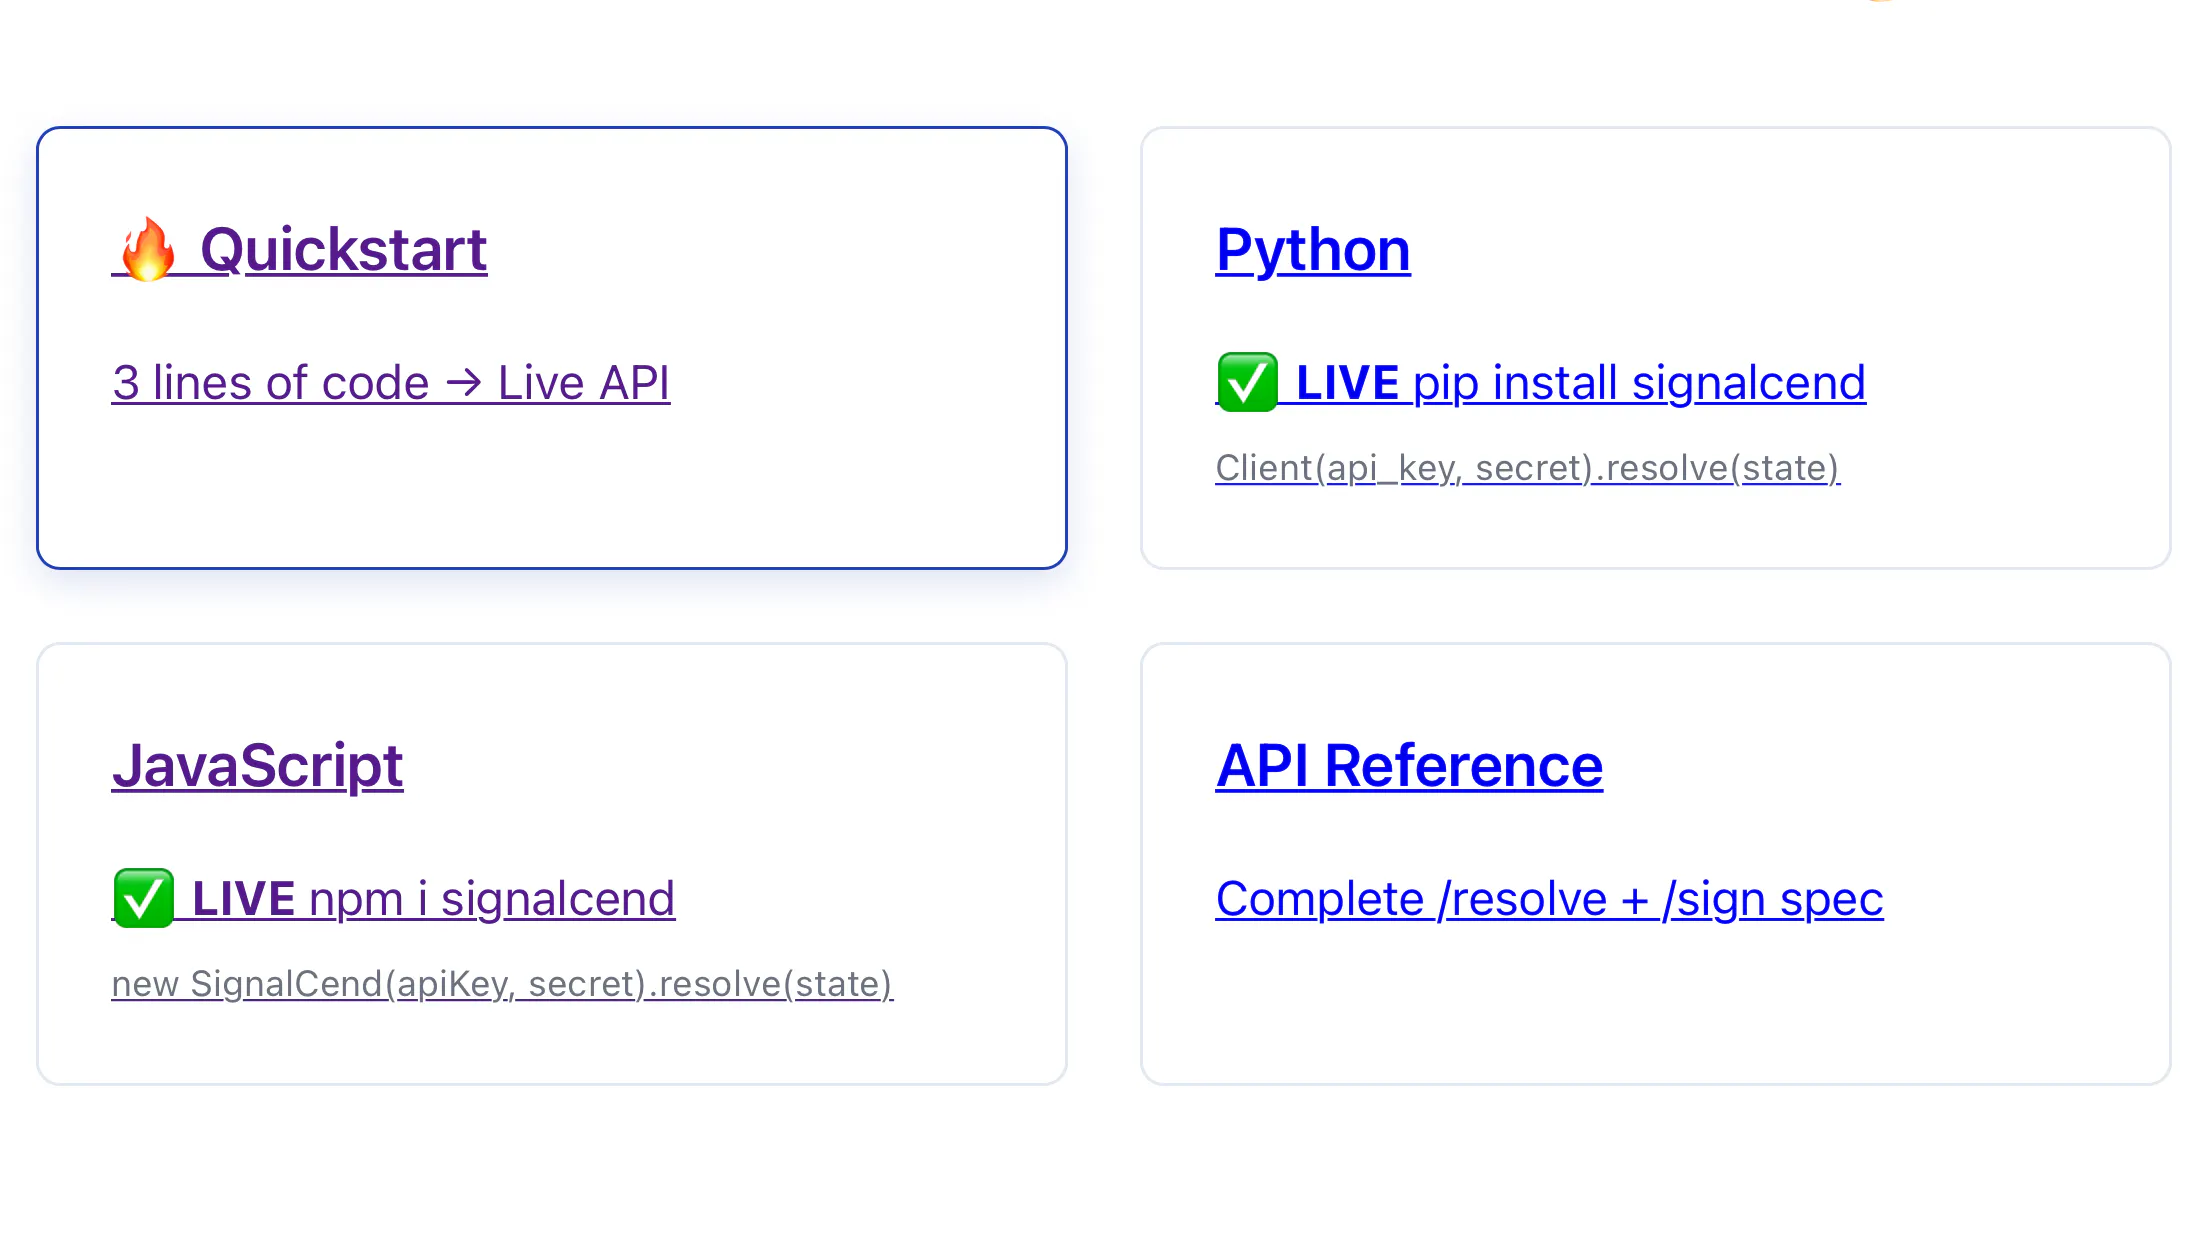Click 'new SignalCend(apiKey, secret).resolve(state)' code text
The image size is (2208, 1242).
point(502,984)
